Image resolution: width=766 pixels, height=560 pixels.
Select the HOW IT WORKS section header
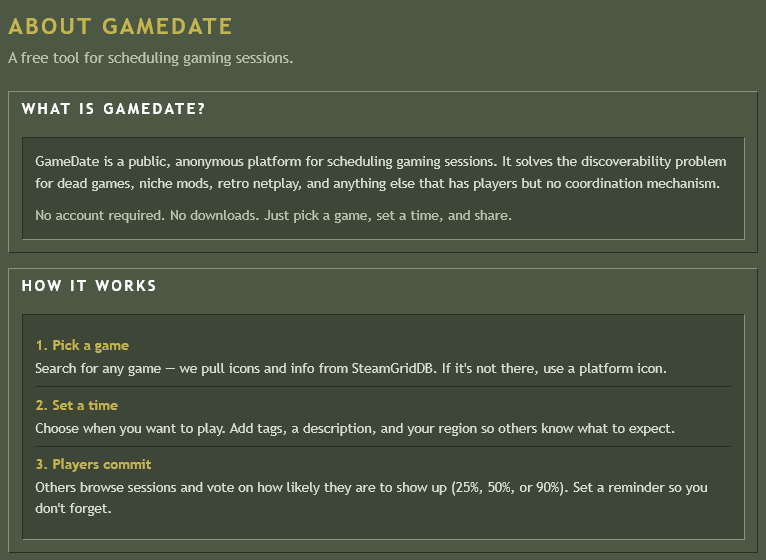pyautogui.click(x=89, y=286)
